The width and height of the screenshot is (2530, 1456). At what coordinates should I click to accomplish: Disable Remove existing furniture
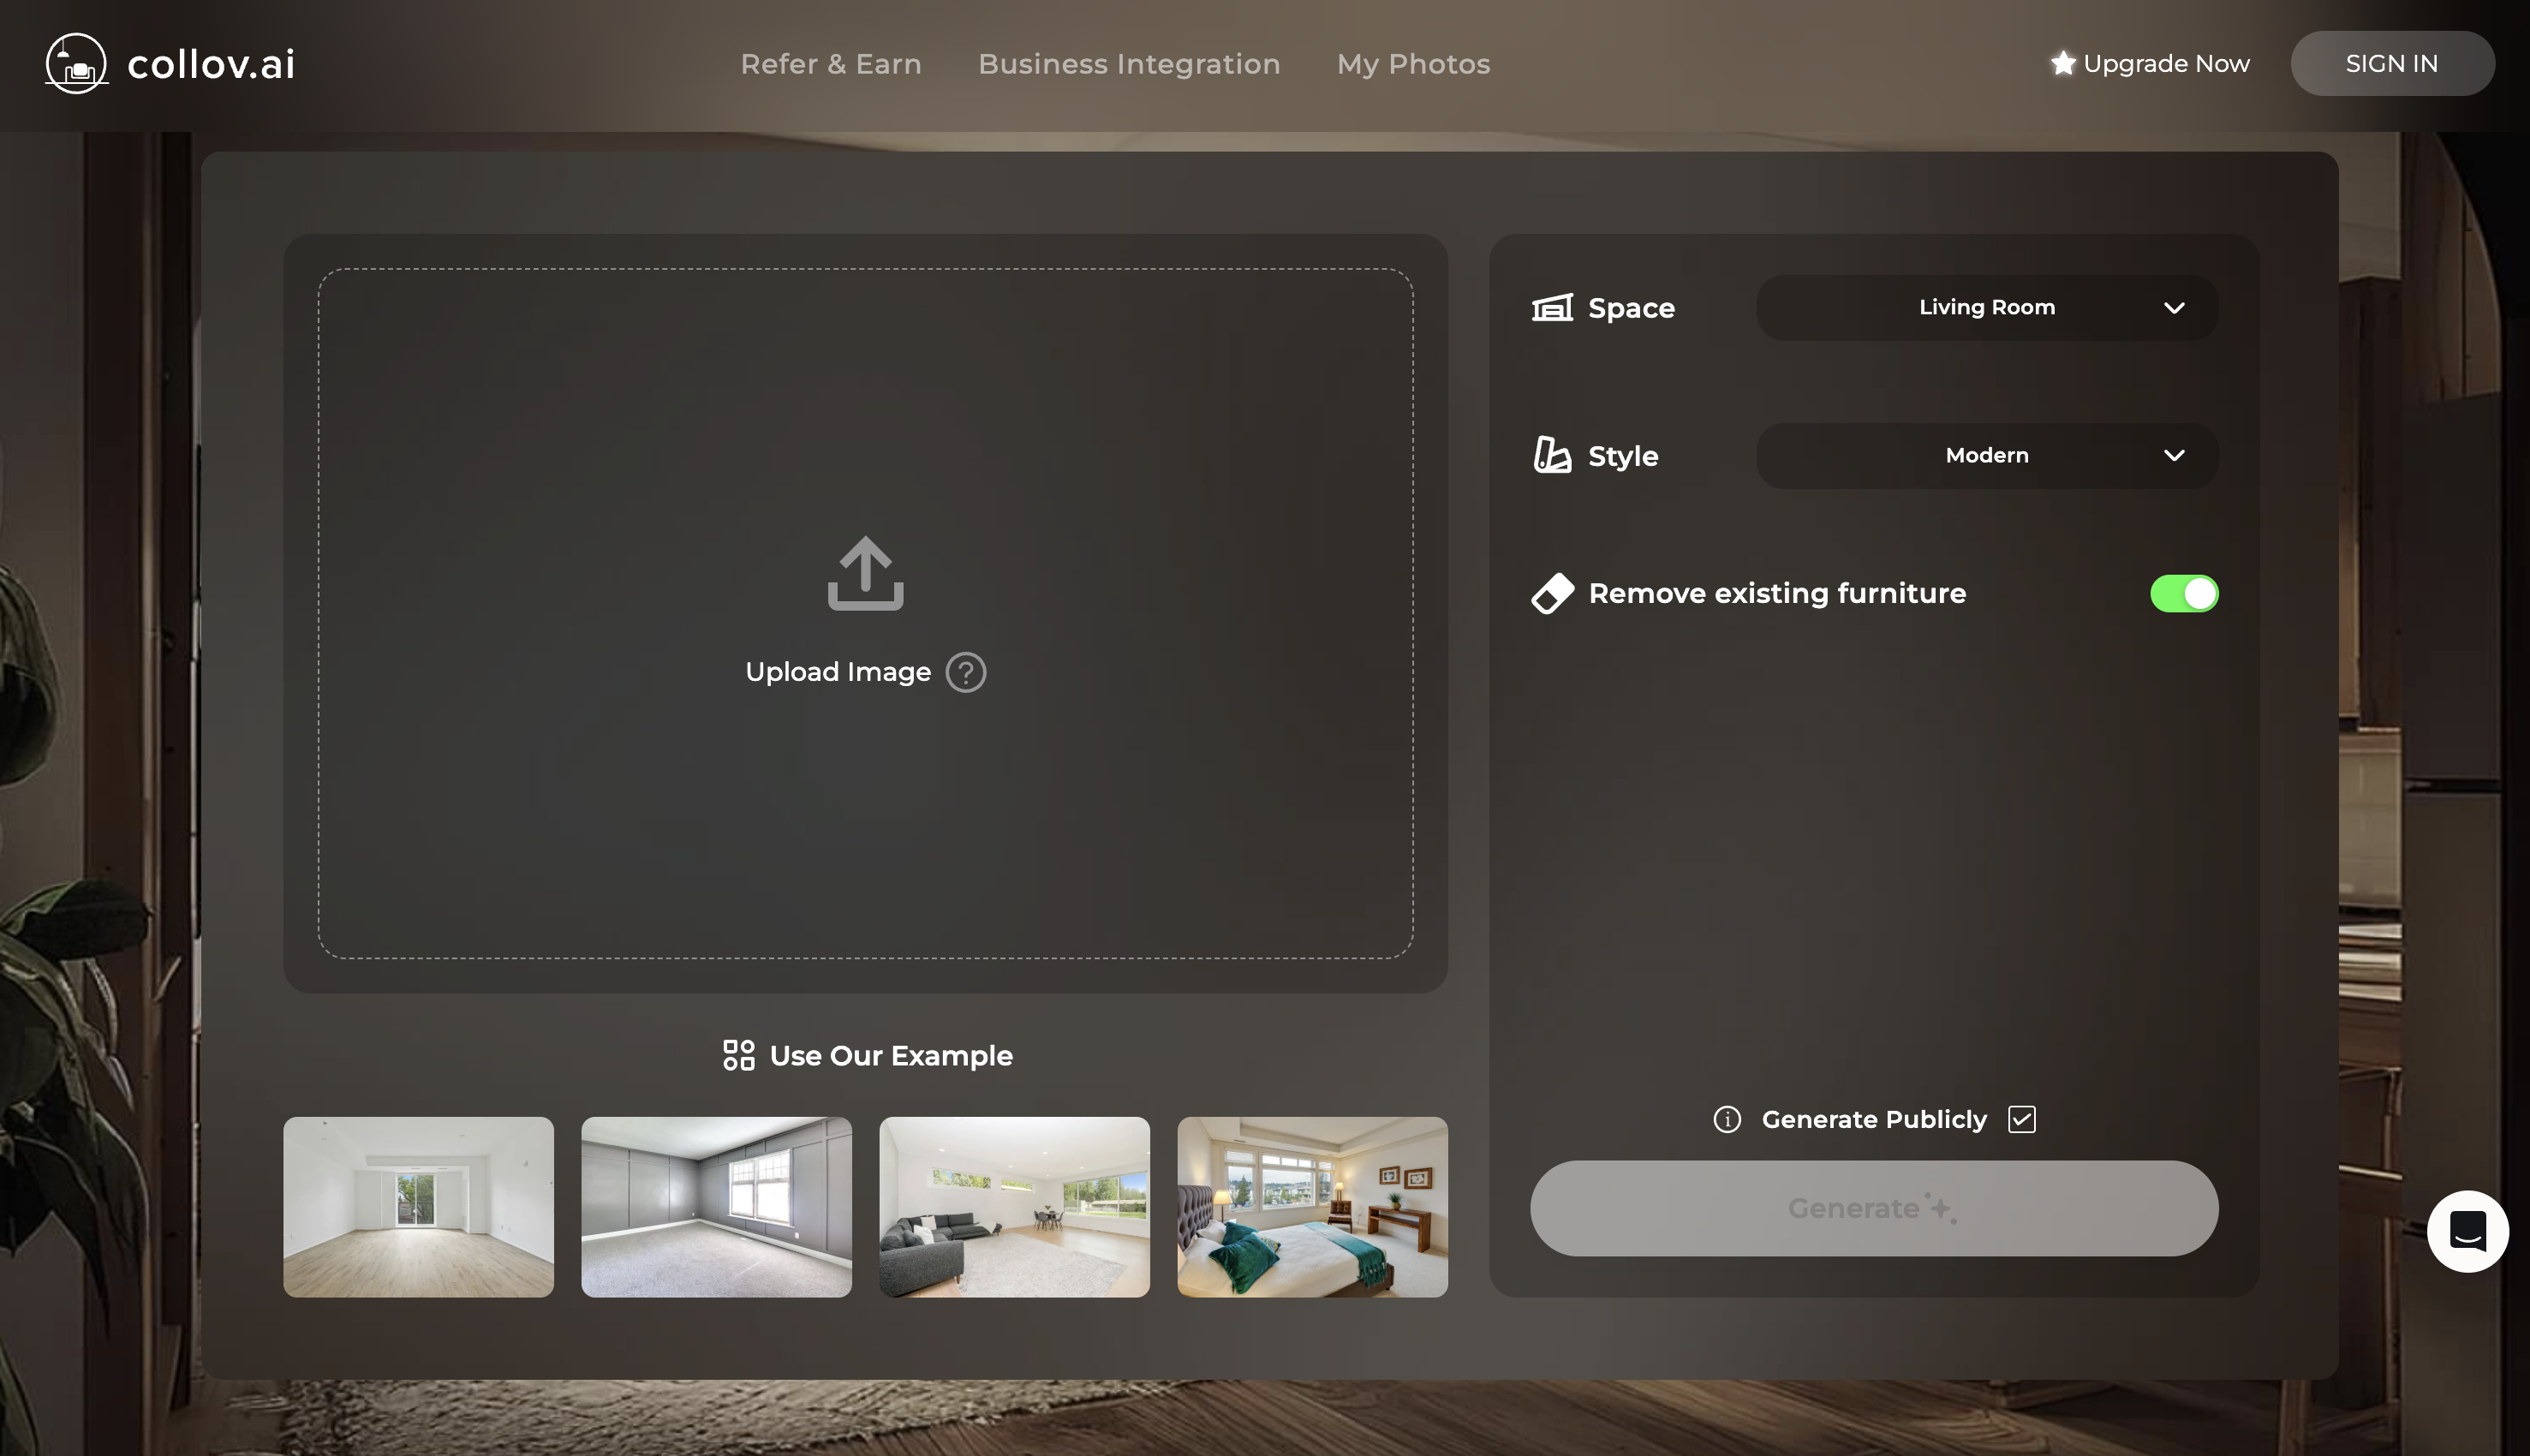coord(2184,593)
